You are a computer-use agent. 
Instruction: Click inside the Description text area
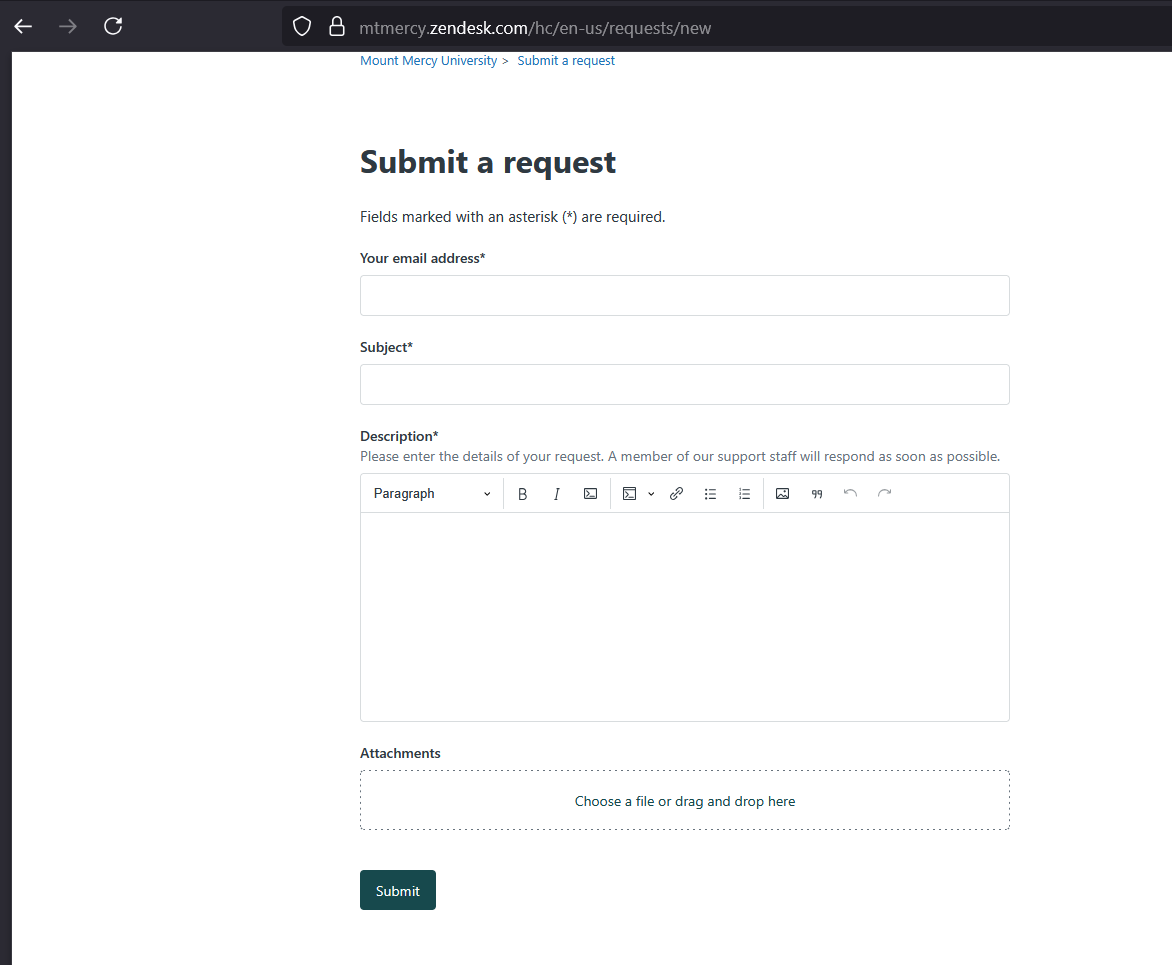click(x=684, y=615)
